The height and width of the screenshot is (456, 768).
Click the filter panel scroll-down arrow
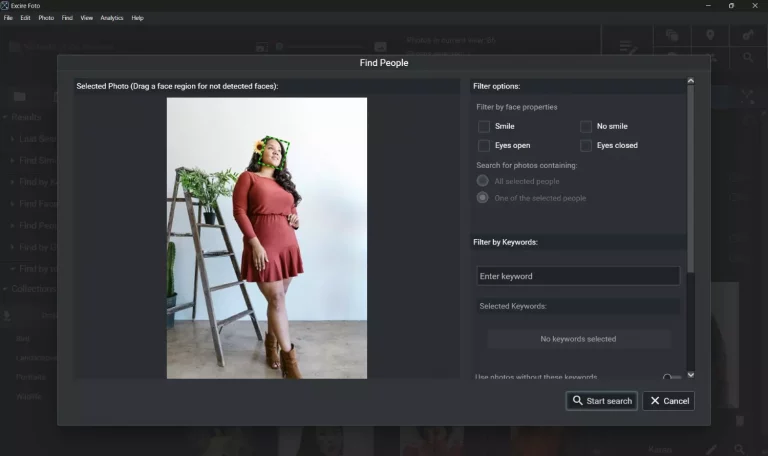(691, 375)
